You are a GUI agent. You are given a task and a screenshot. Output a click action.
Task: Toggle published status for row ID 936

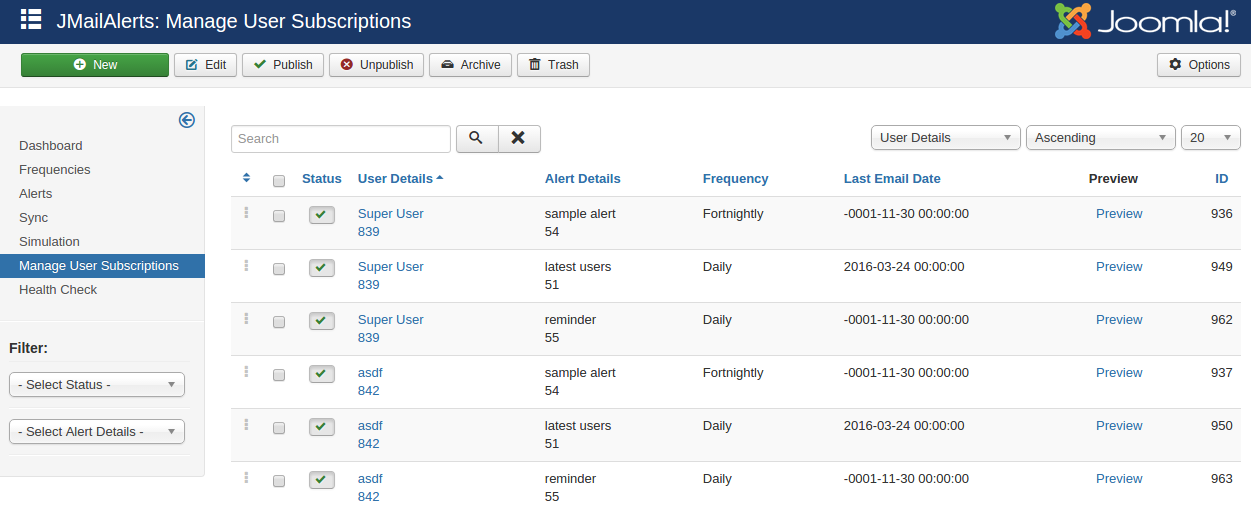(321, 215)
